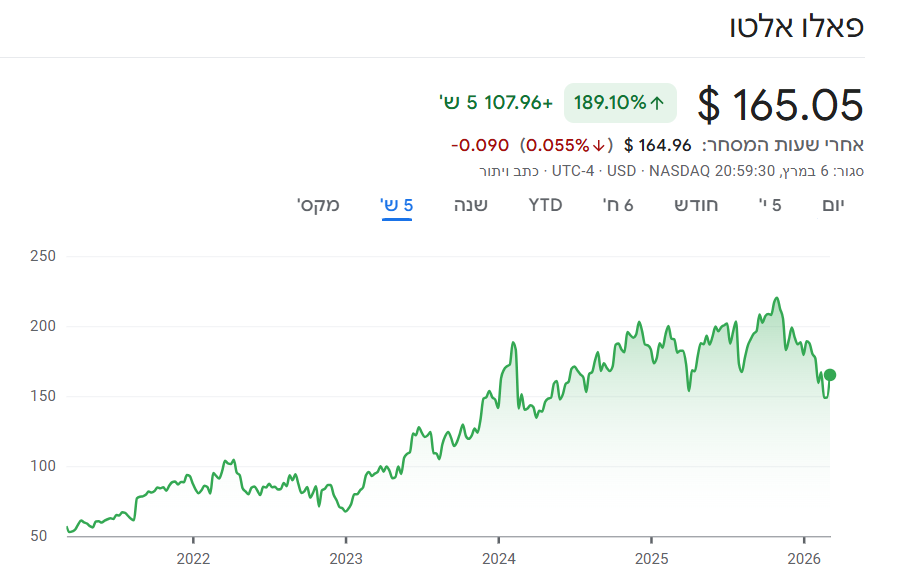The width and height of the screenshot is (911, 587).
Task: Switch chart to the יום (1 day) range
Action: pos(833,205)
